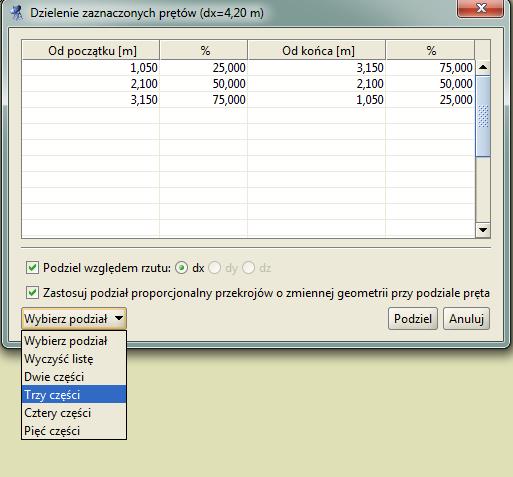The width and height of the screenshot is (513, 477).
Task: Click the app icon in the title bar
Action: coord(16,13)
